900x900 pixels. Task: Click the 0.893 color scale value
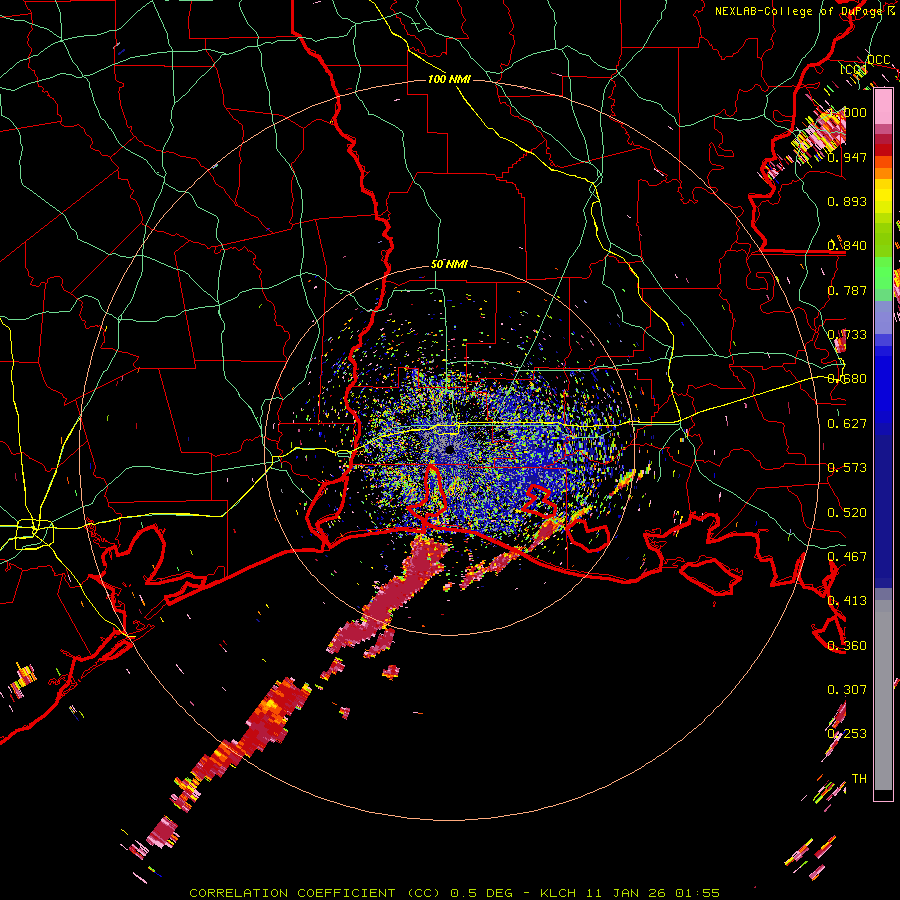847,201
